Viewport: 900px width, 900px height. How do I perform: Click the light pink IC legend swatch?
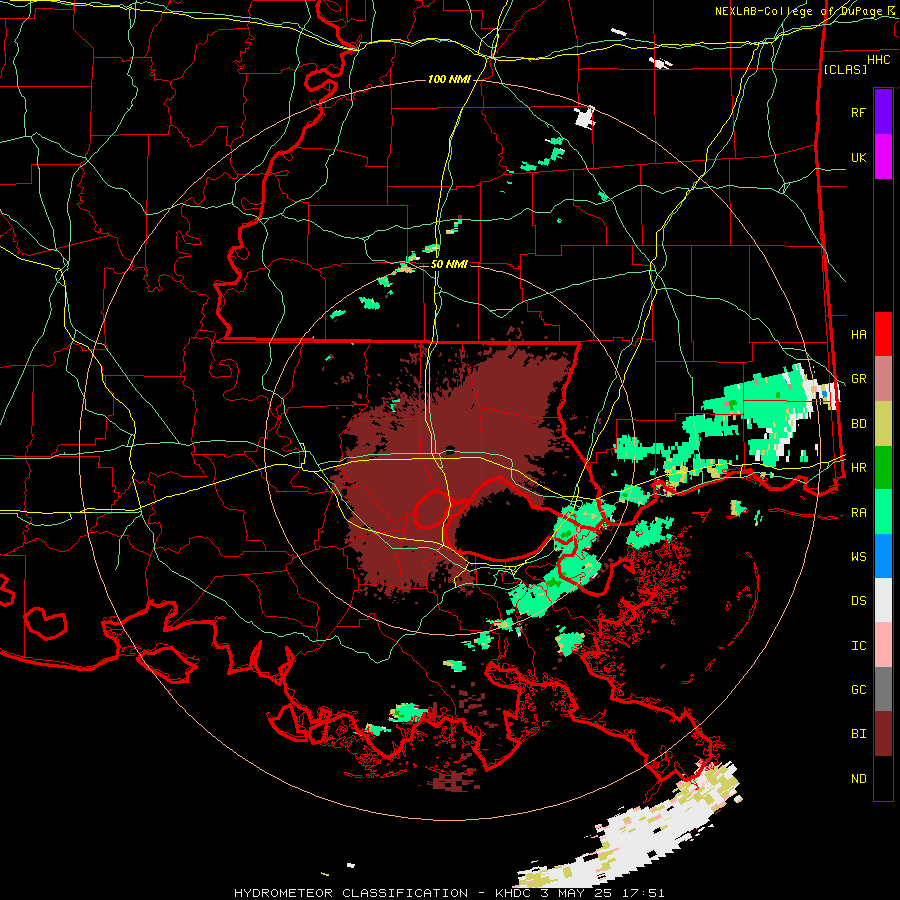pos(883,645)
